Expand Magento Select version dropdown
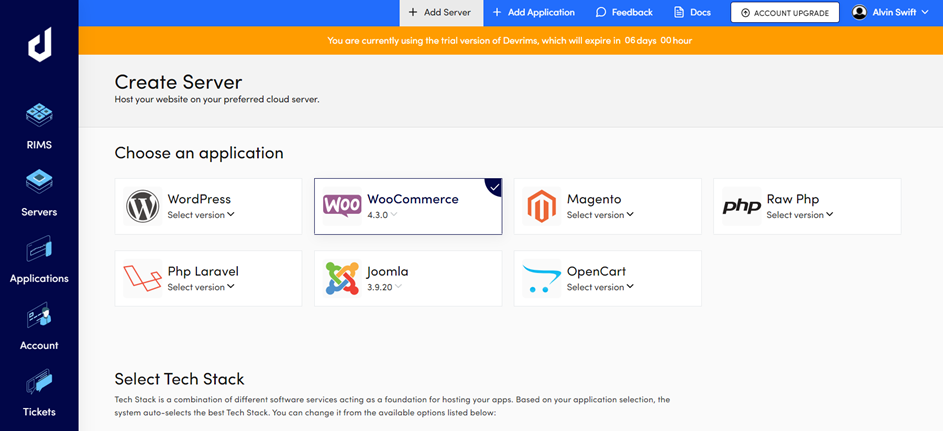Screen dimensions: 943x431 [600, 215]
